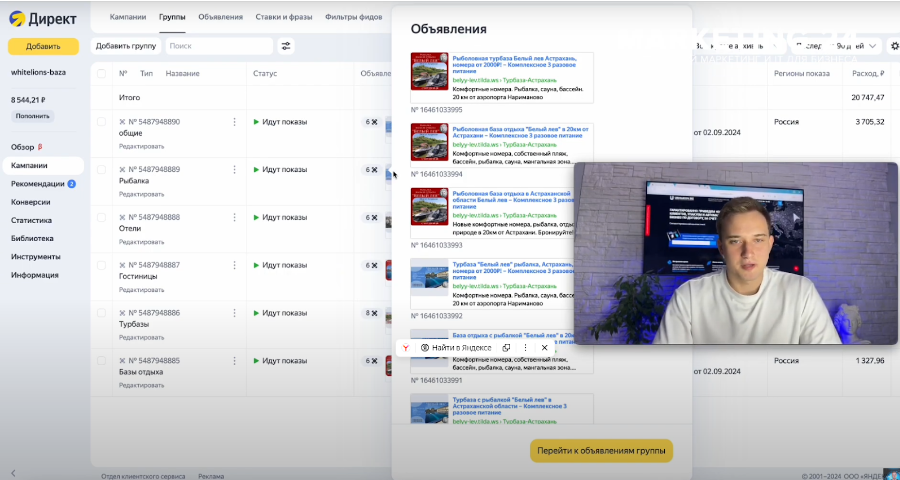Click the type icon beside № 5487948888

tap(122, 217)
